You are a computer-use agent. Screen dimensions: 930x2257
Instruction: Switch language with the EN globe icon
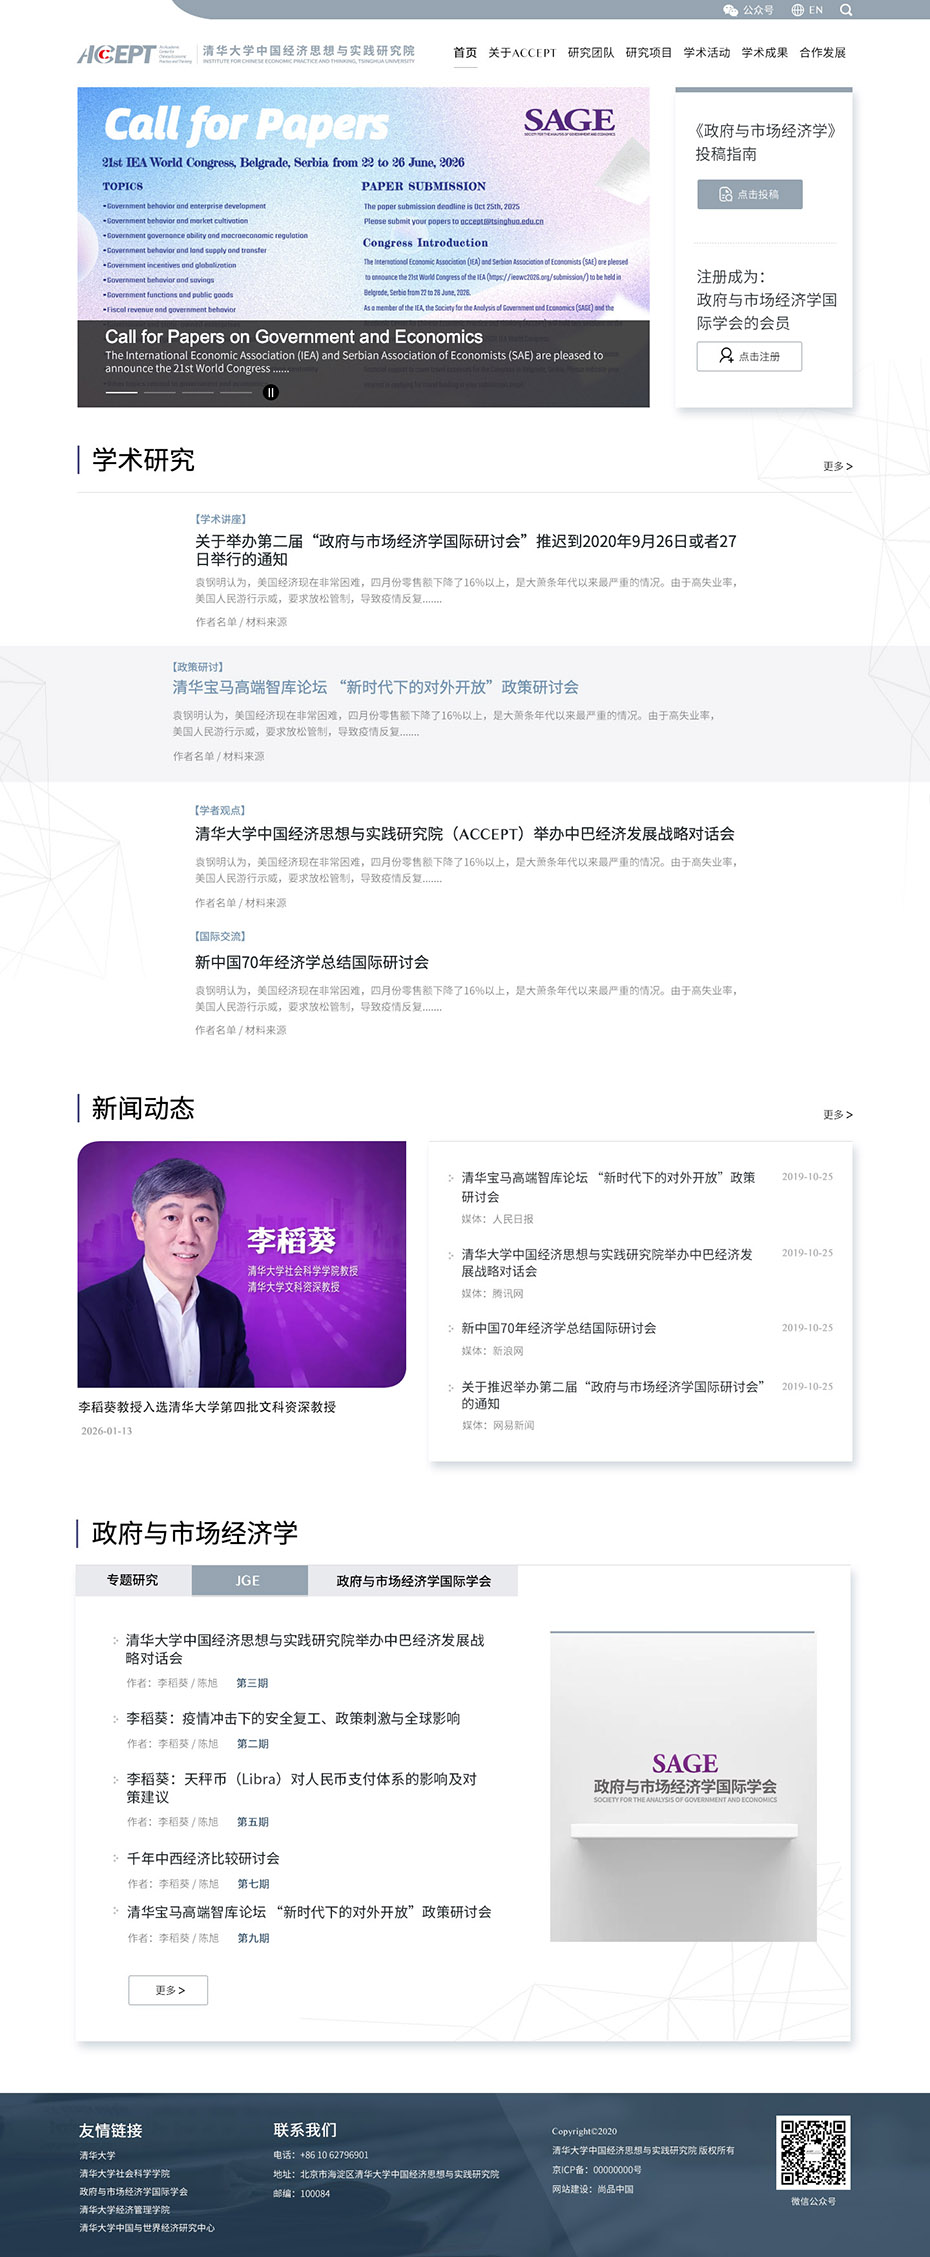click(x=807, y=10)
